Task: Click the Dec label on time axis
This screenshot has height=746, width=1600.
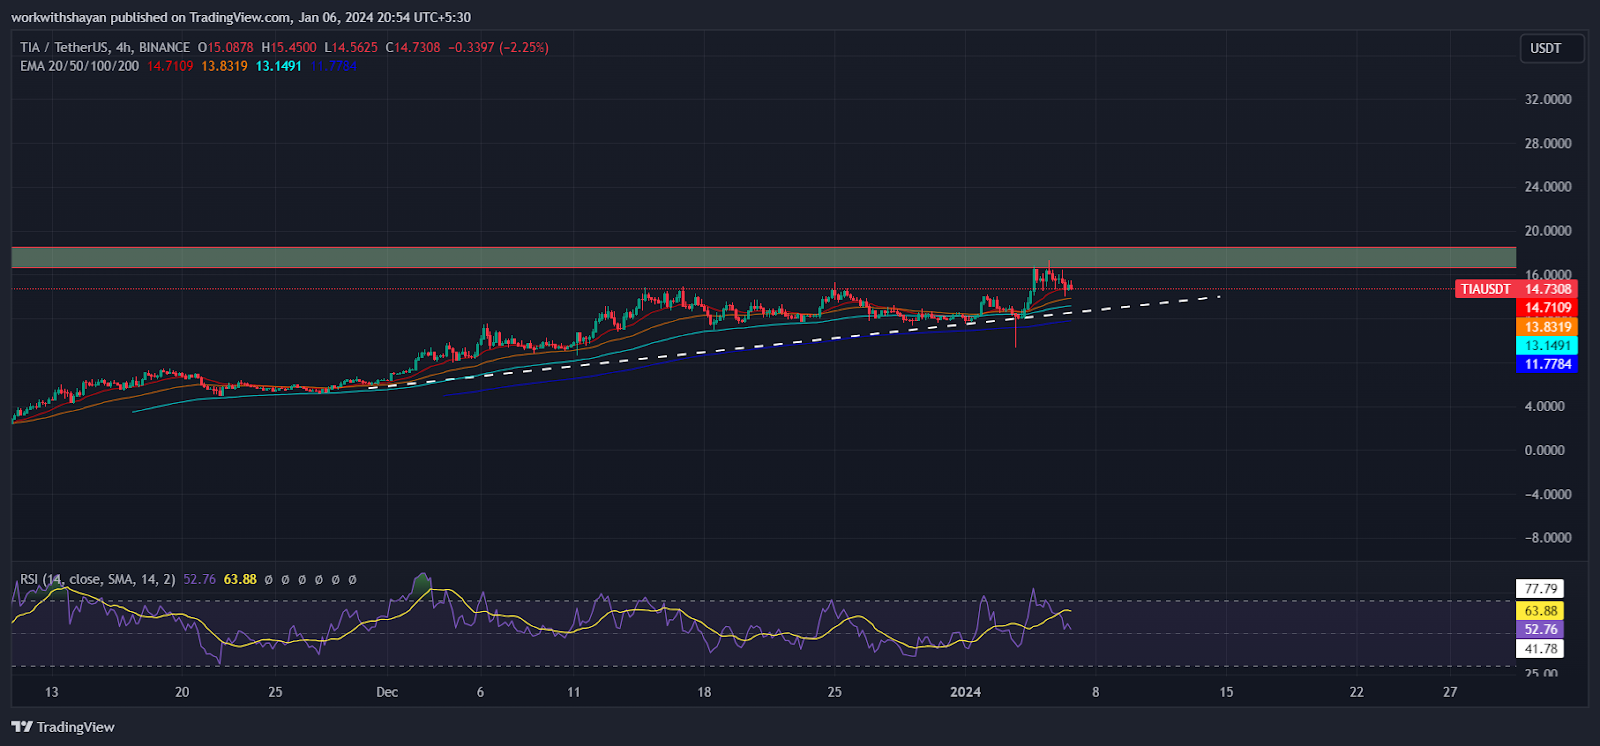Action: point(387,692)
